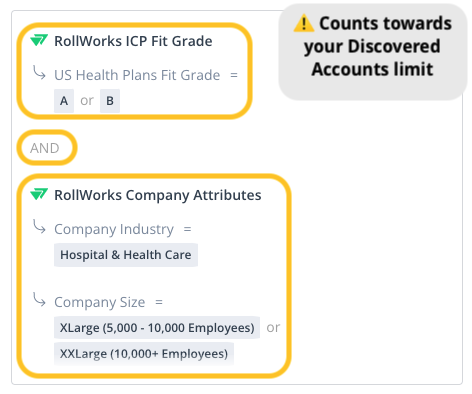This screenshot has width=472, height=394.
Task: Open the RollWorks ICP Fit Grade heading
Action: click(x=133, y=41)
